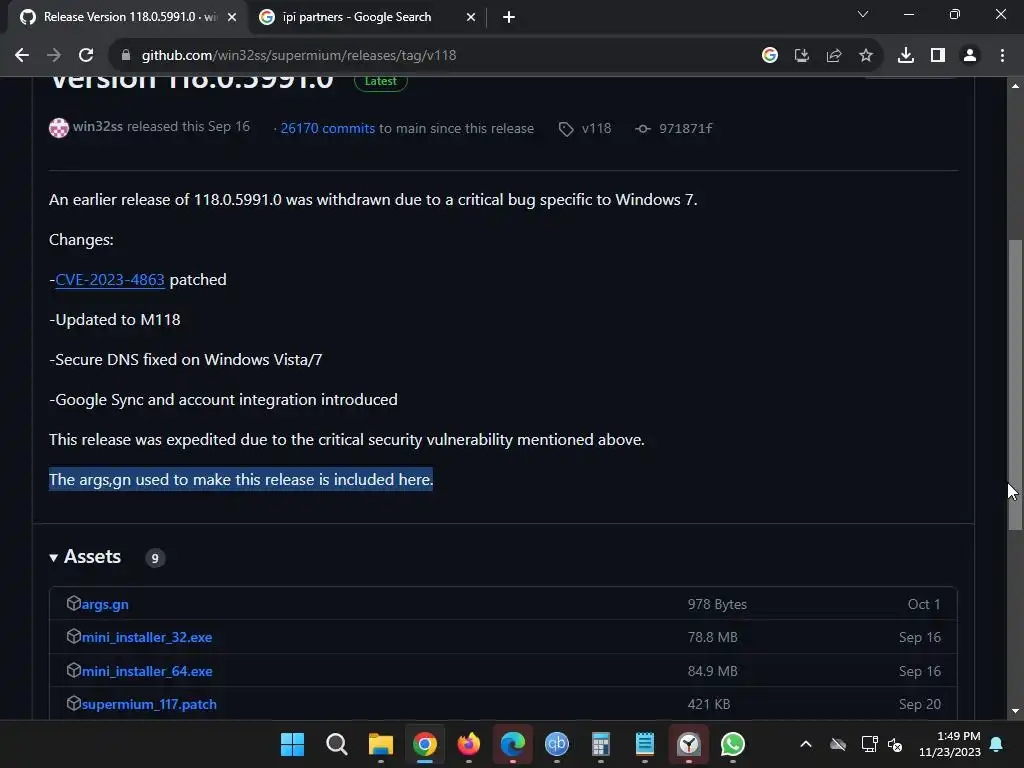Viewport: 1024px width, 768px height.
Task: Launch Firefox from the taskbar
Action: click(x=469, y=744)
